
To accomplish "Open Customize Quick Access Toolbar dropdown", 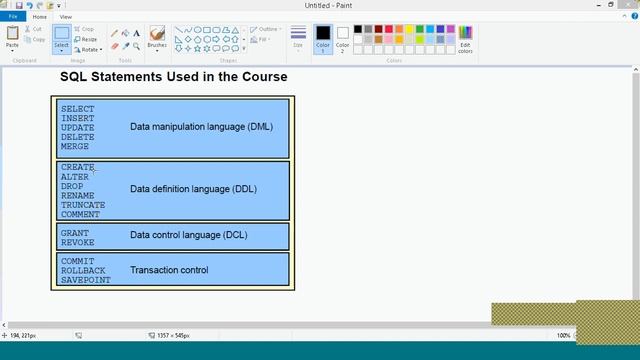I will click(59, 6).
